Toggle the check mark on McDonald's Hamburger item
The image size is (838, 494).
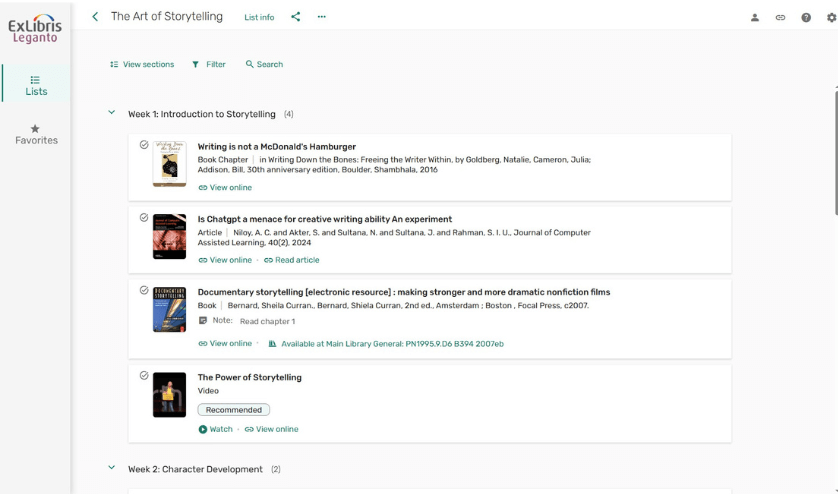click(x=144, y=145)
